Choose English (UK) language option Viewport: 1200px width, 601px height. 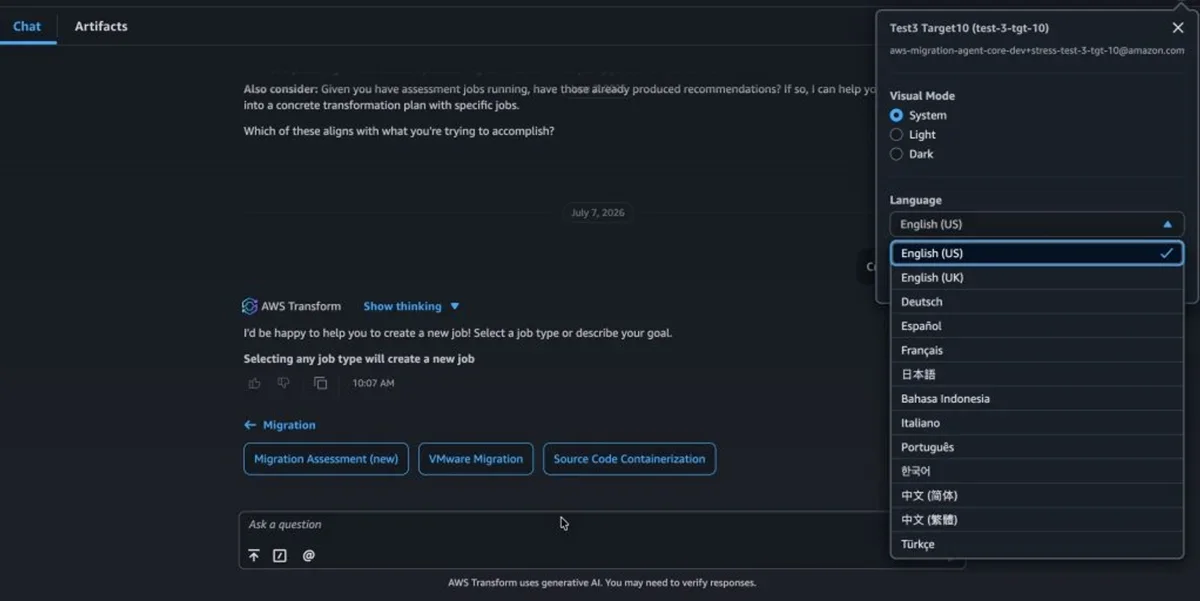[1037, 278]
